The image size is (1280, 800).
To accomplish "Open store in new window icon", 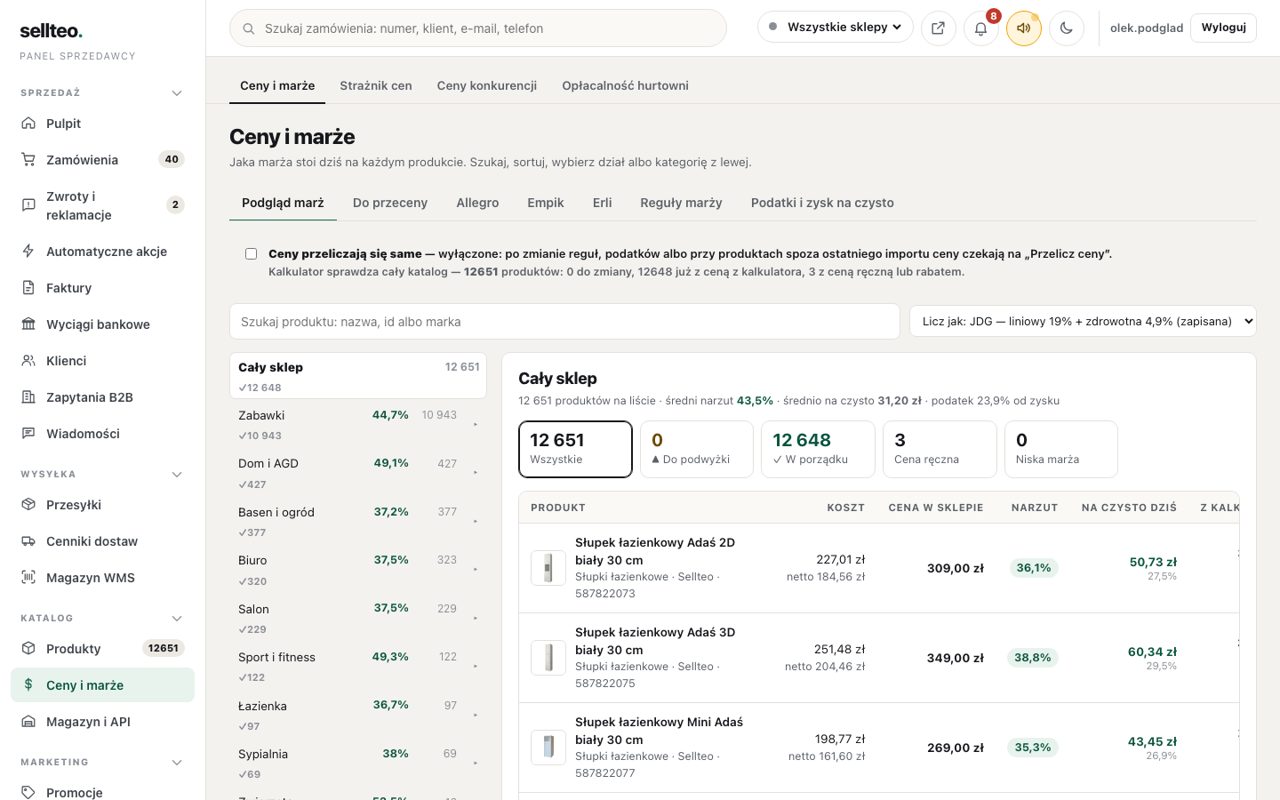I will (x=938, y=28).
